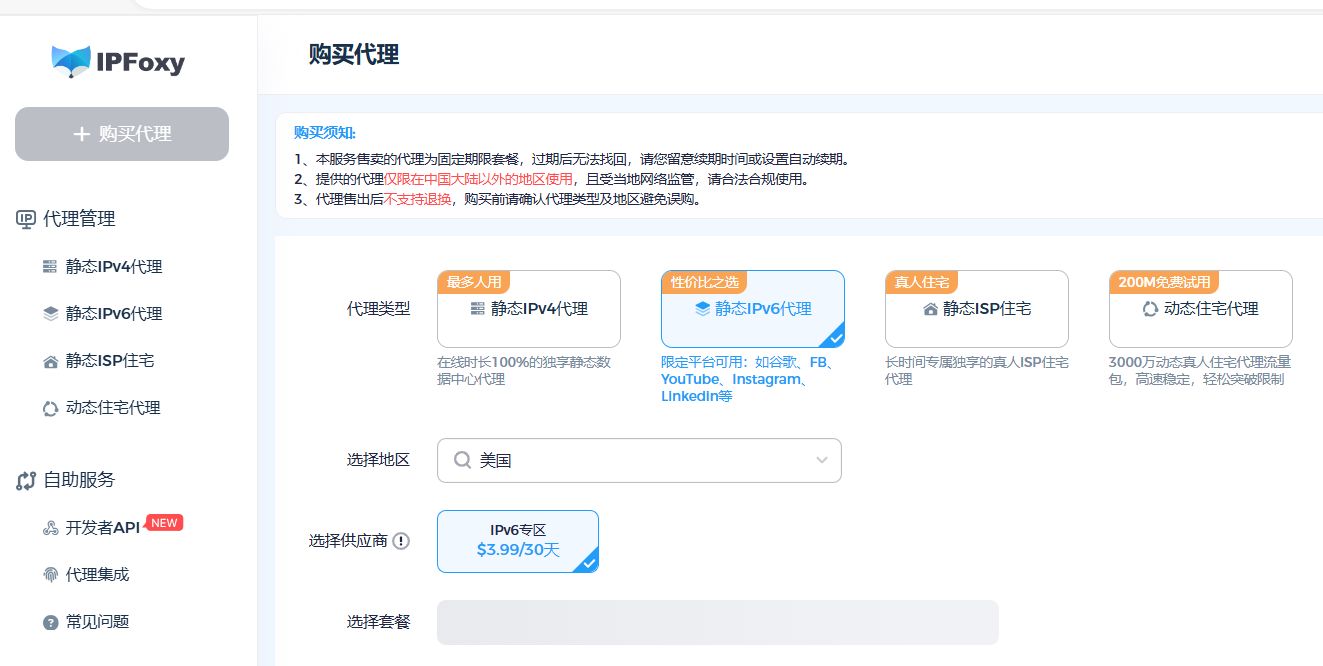Click the 常见问题 question mark icon
The image size is (1323, 666).
pos(50,622)
